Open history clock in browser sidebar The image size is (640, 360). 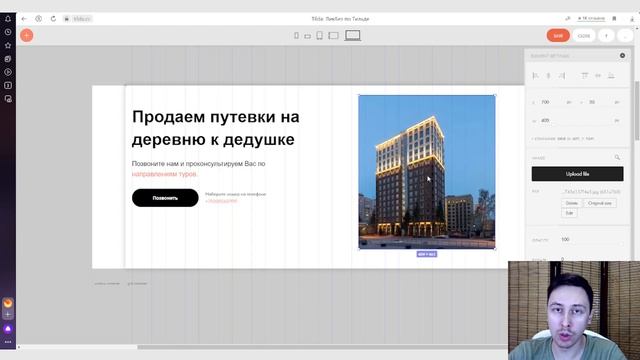point(8,32)
